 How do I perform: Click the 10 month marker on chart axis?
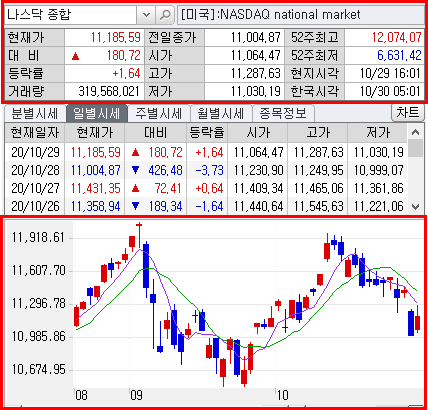(x=282, y=395)
